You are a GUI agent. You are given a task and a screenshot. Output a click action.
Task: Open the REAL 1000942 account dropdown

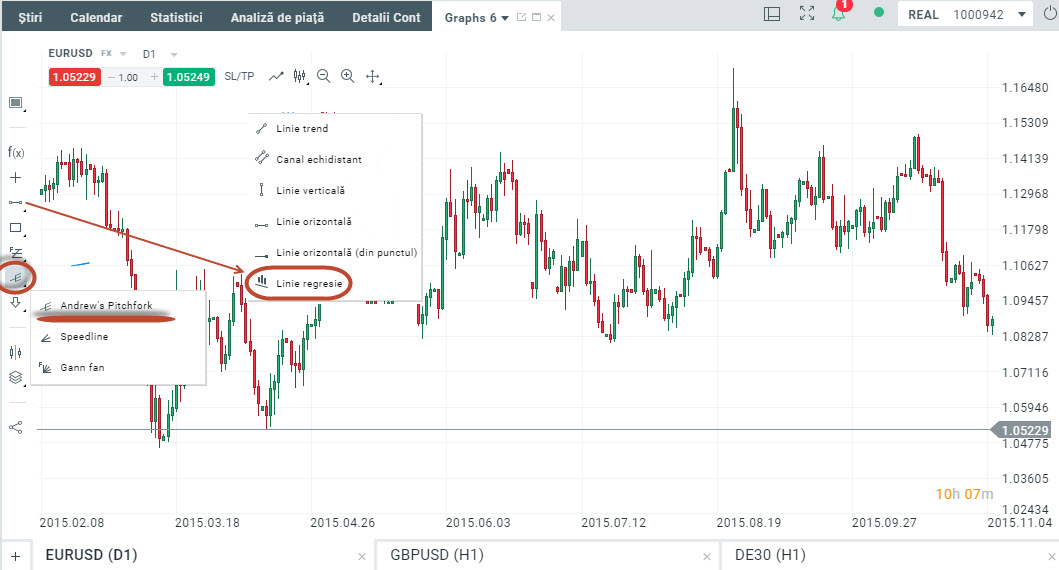(967, 15)
